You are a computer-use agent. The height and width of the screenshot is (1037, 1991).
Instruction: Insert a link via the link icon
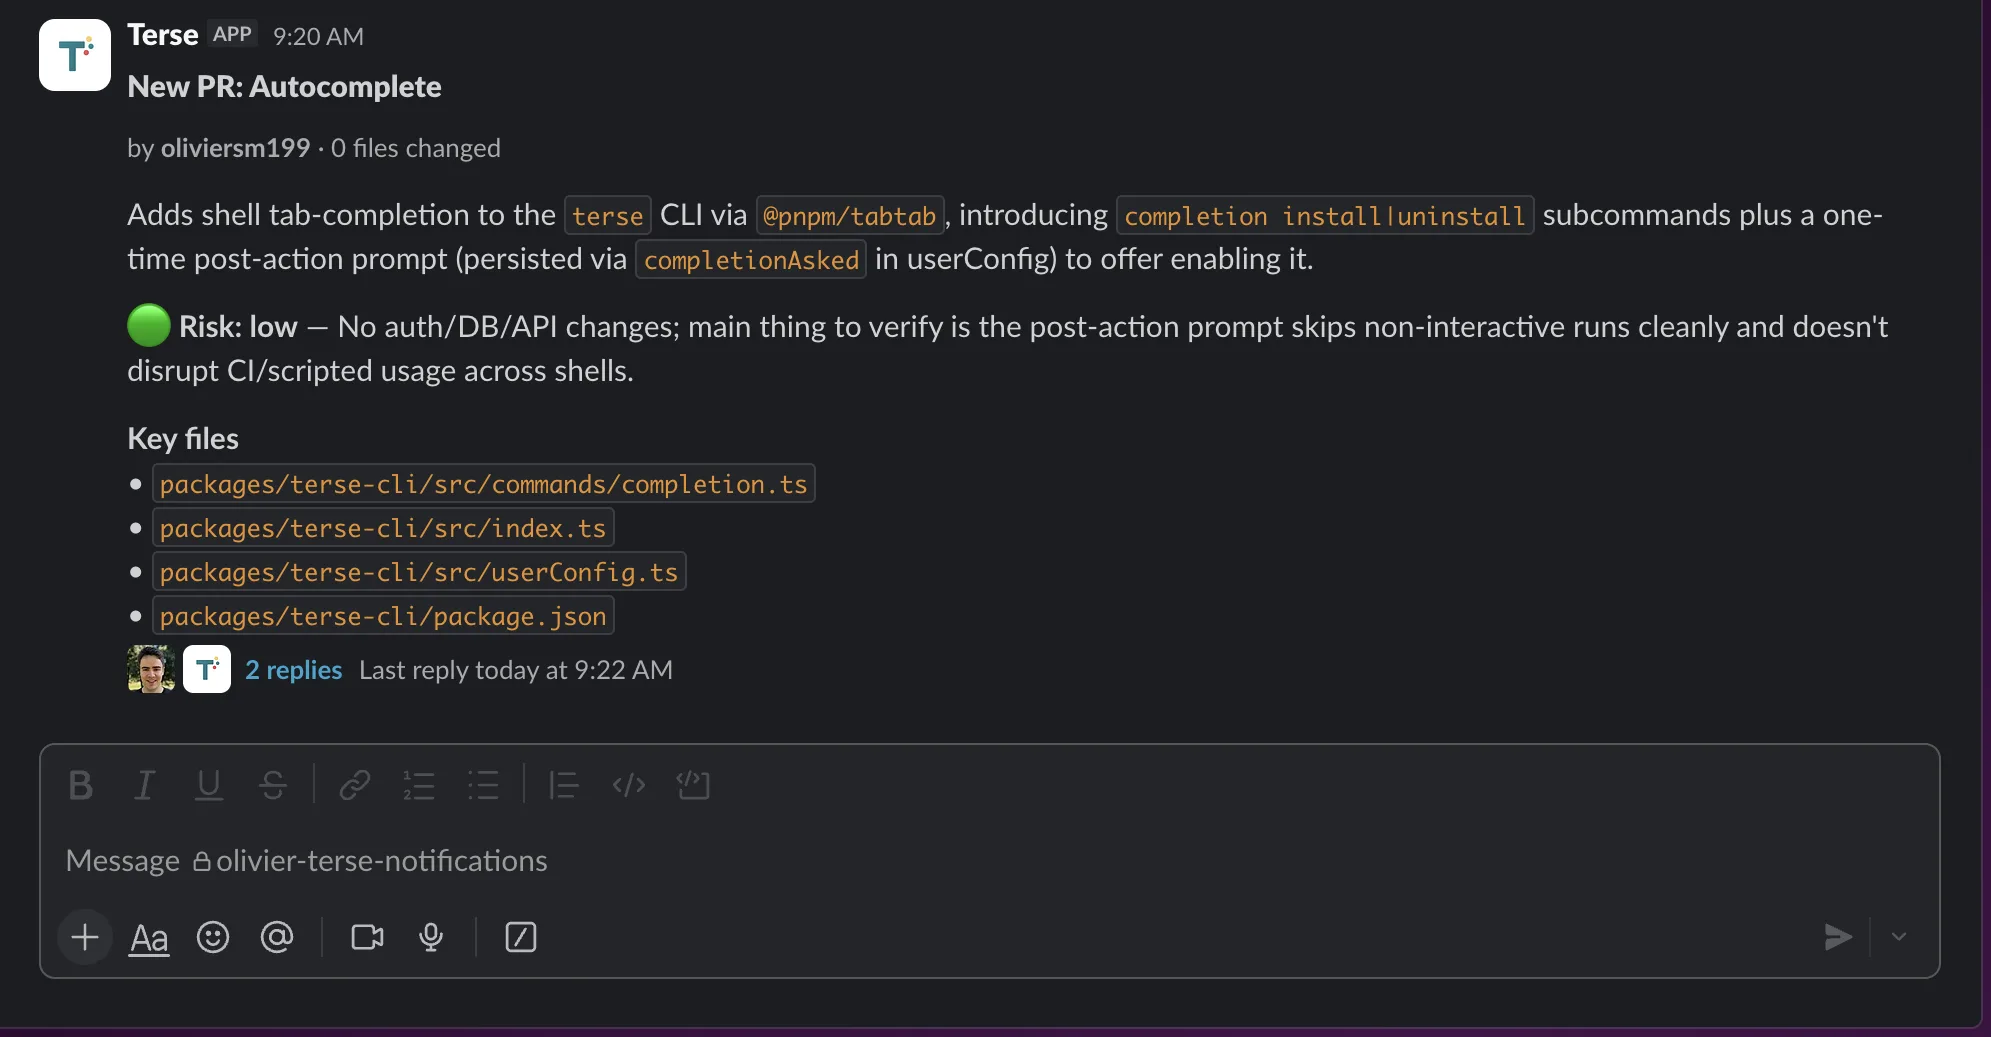tap(354, 786)
